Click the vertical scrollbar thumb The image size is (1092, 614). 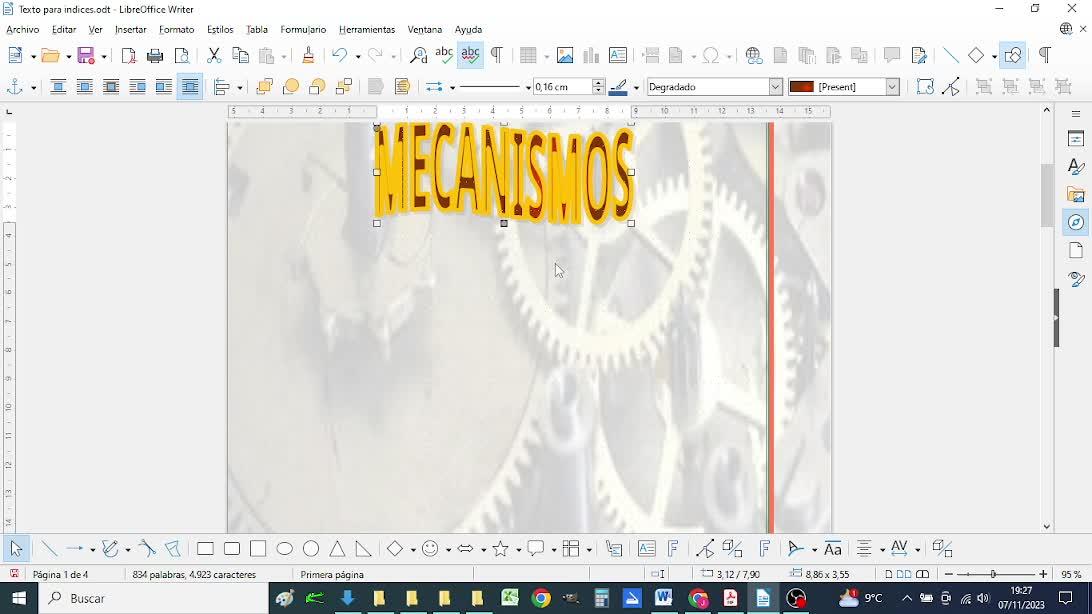1047,195
